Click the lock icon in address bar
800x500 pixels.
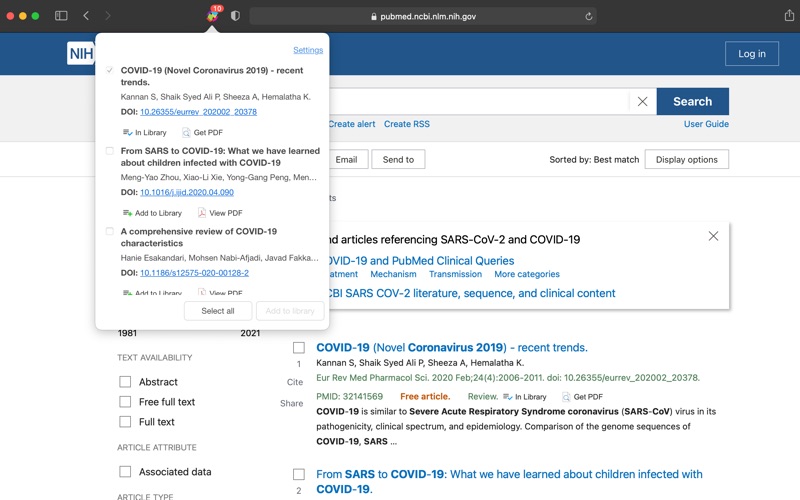(373, 16)
